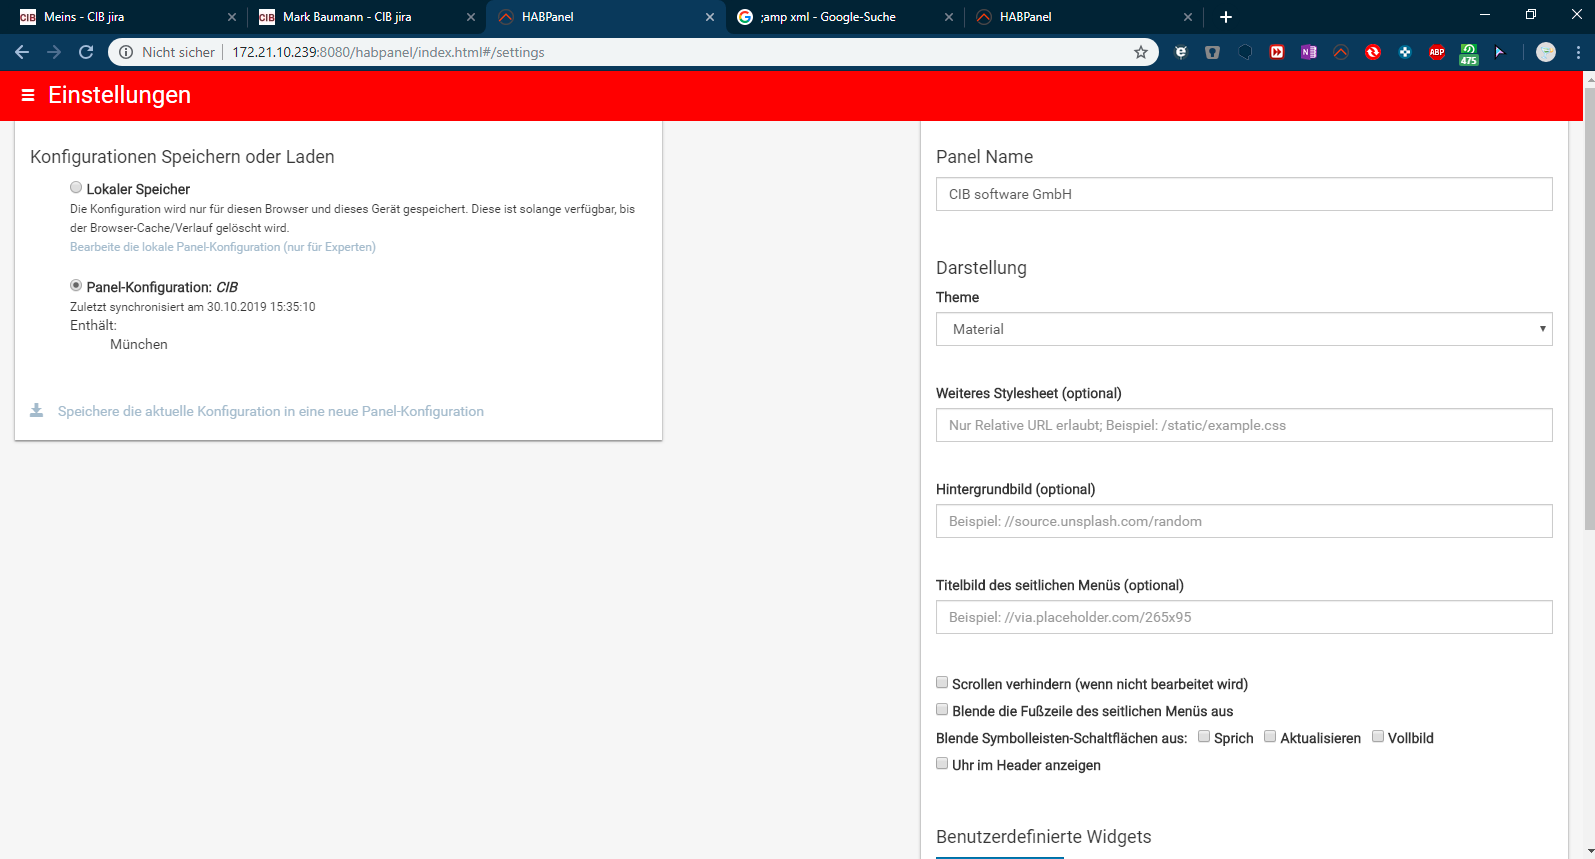Select the Lokaler Speicher radio option
The image size is (1595, 859).
click(76, 187)
